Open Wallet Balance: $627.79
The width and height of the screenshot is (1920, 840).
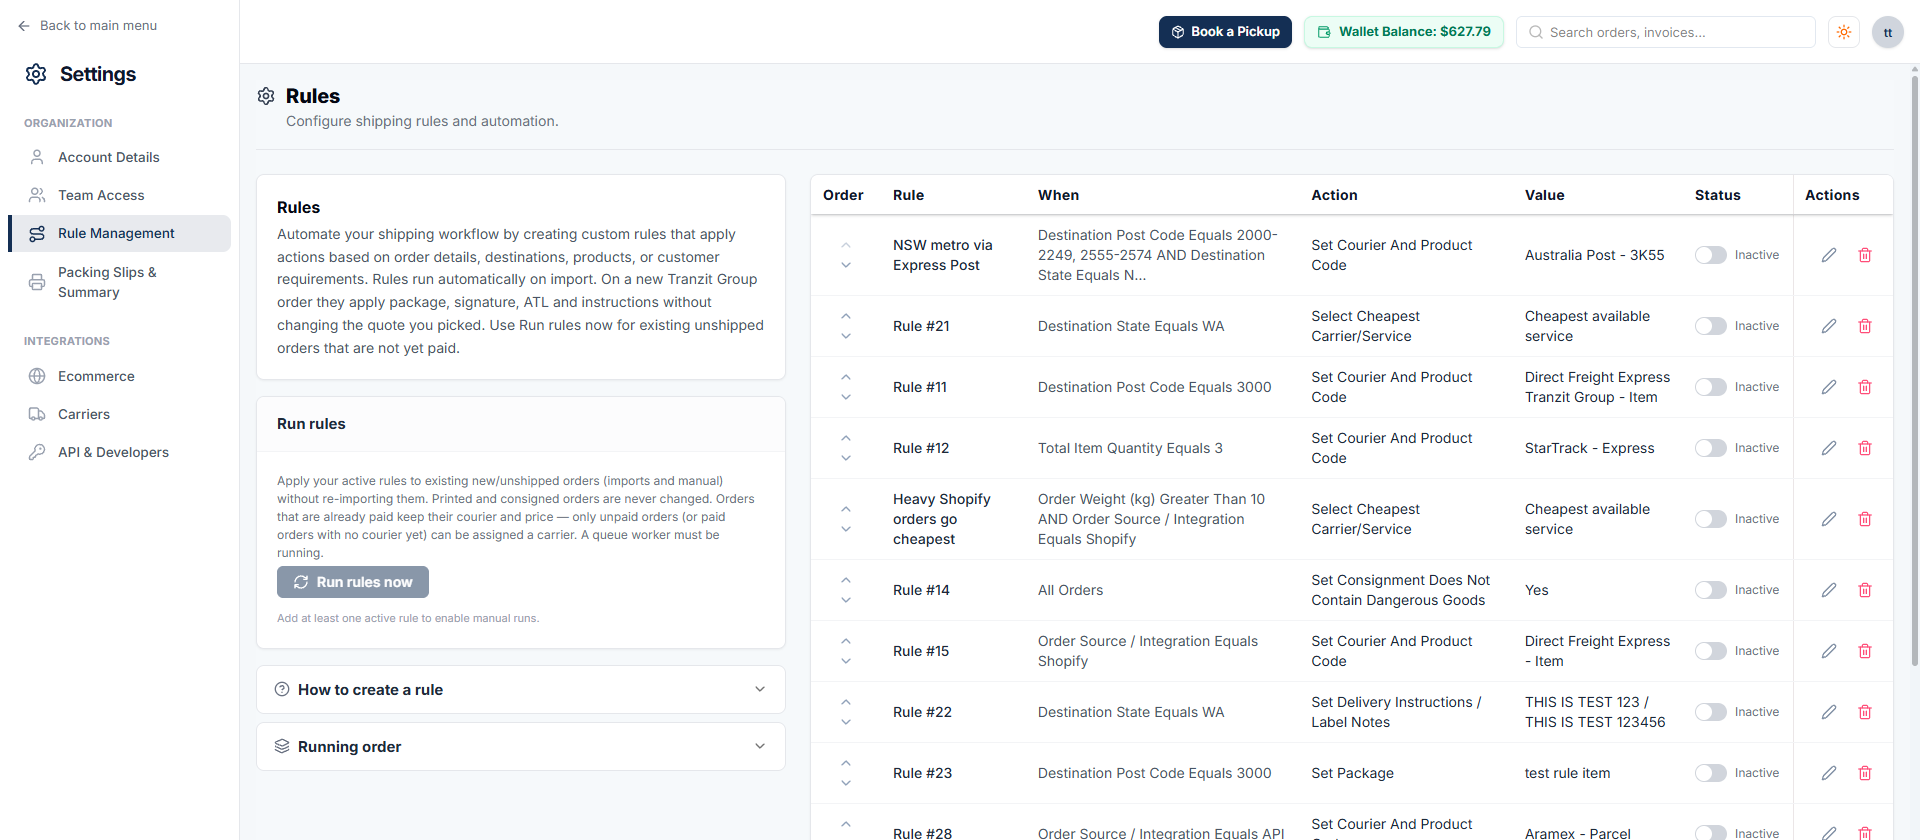1403,32
